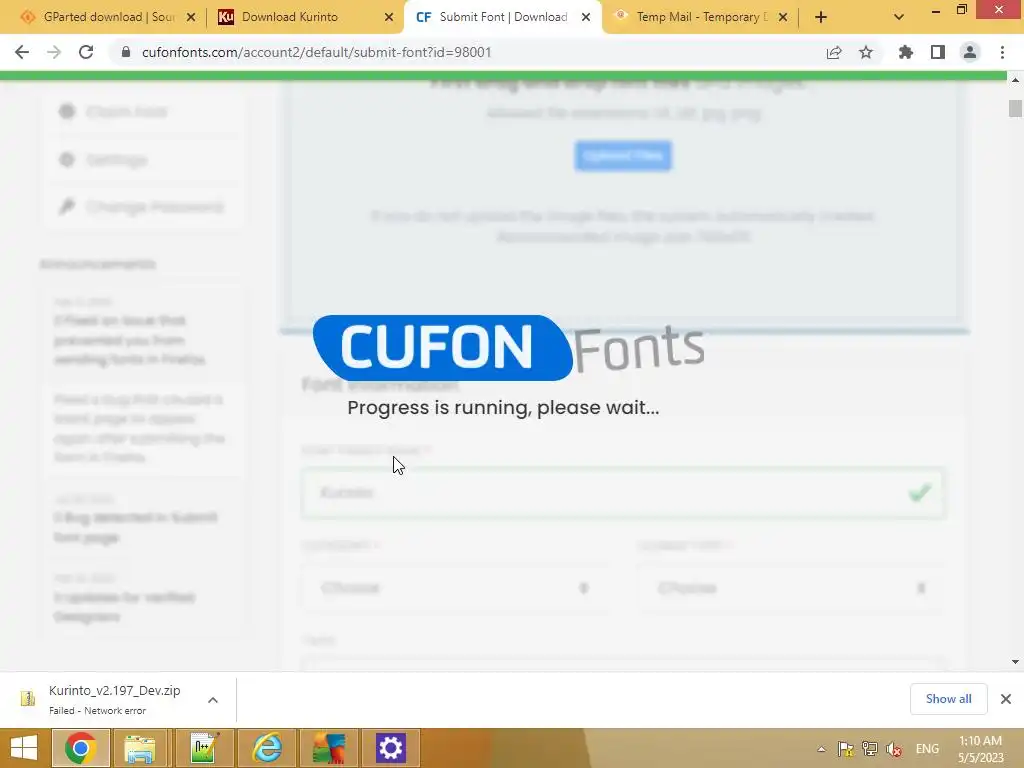Screen dimensions: 1024x768
Task: Open the blurred category Choose dropdown
Action: click(x=455, y=588)
